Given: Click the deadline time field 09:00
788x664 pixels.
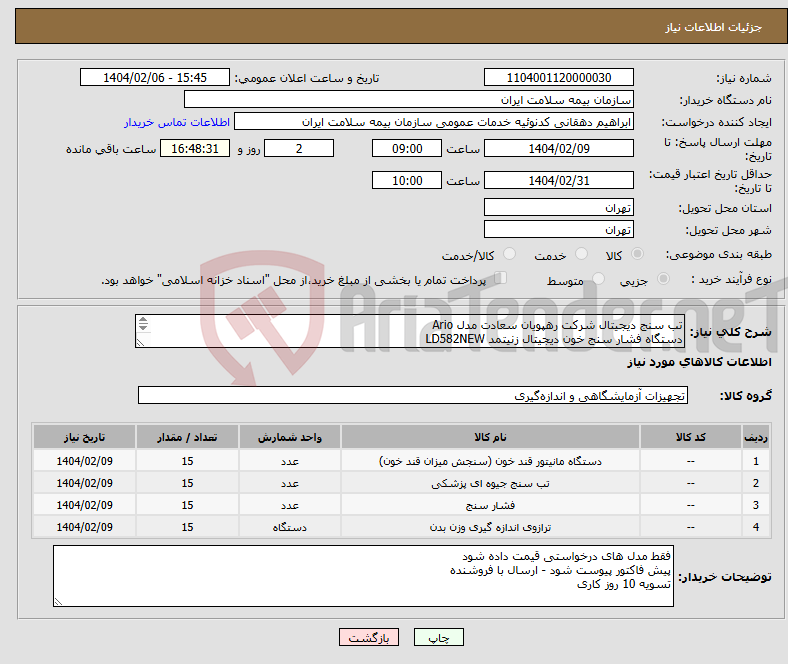Looking at the screenshot, I should click(x=407, y=148).
